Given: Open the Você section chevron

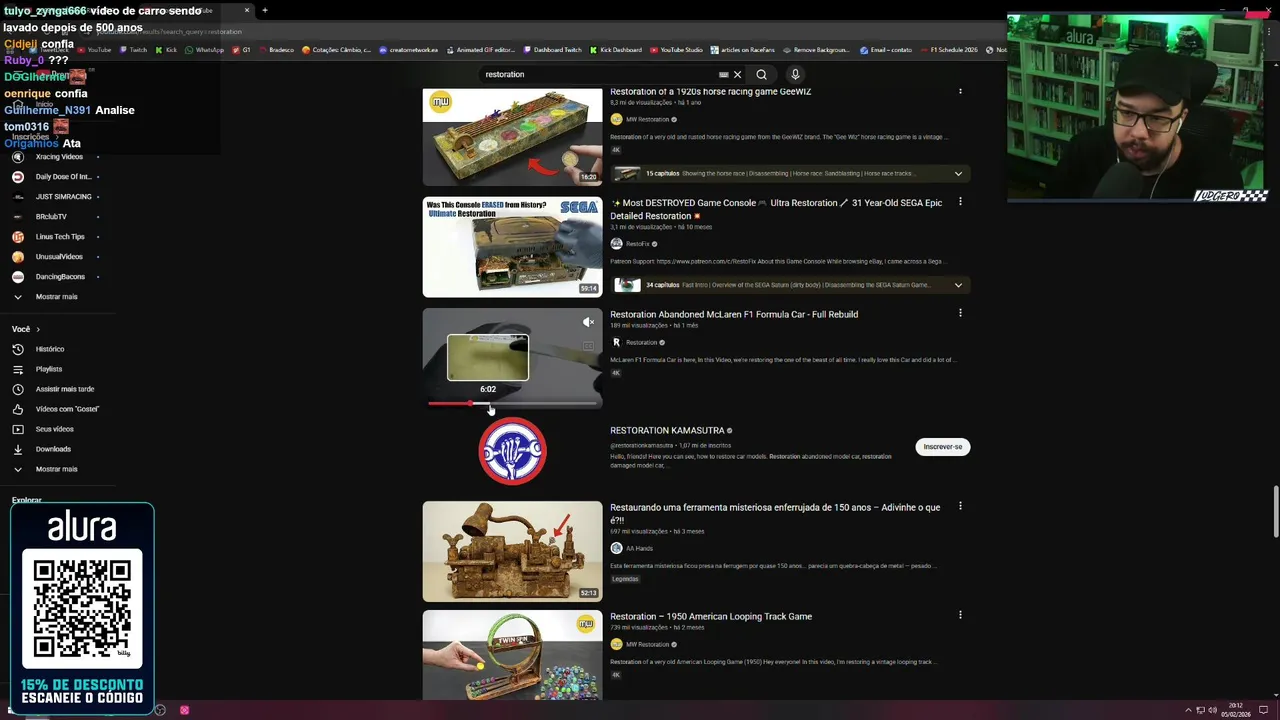Looking at the screenshot, I should tap(38, 329).
